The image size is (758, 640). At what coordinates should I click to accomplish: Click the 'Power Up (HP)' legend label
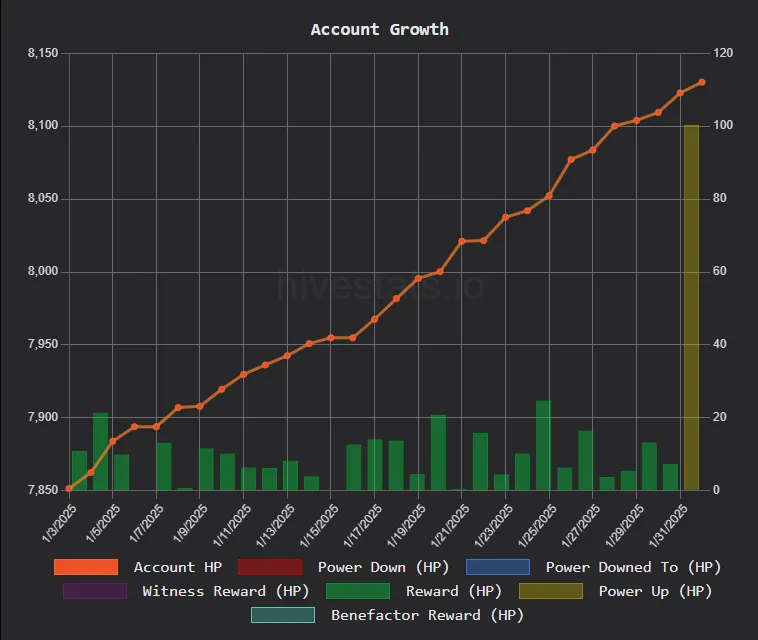coord(655,591)
